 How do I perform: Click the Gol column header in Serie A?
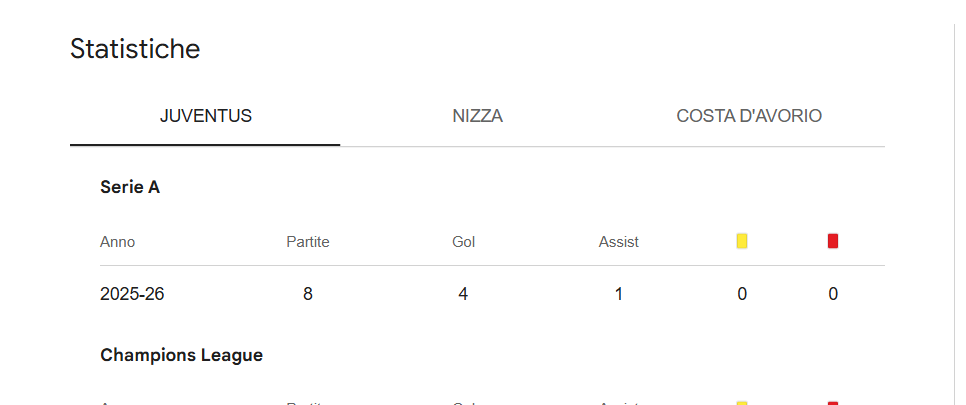463,242
